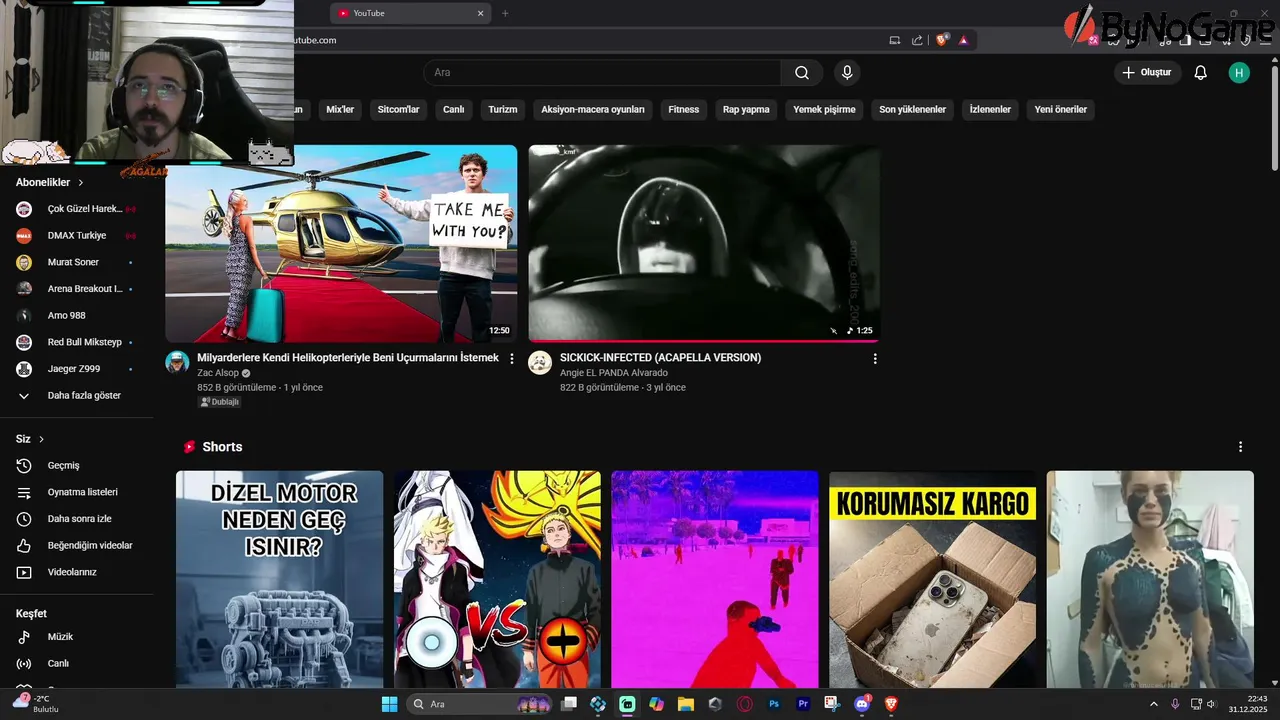Show hidden system tray icons chevron
Viewport: 1280px width, 720px height.
[1154, 704]
